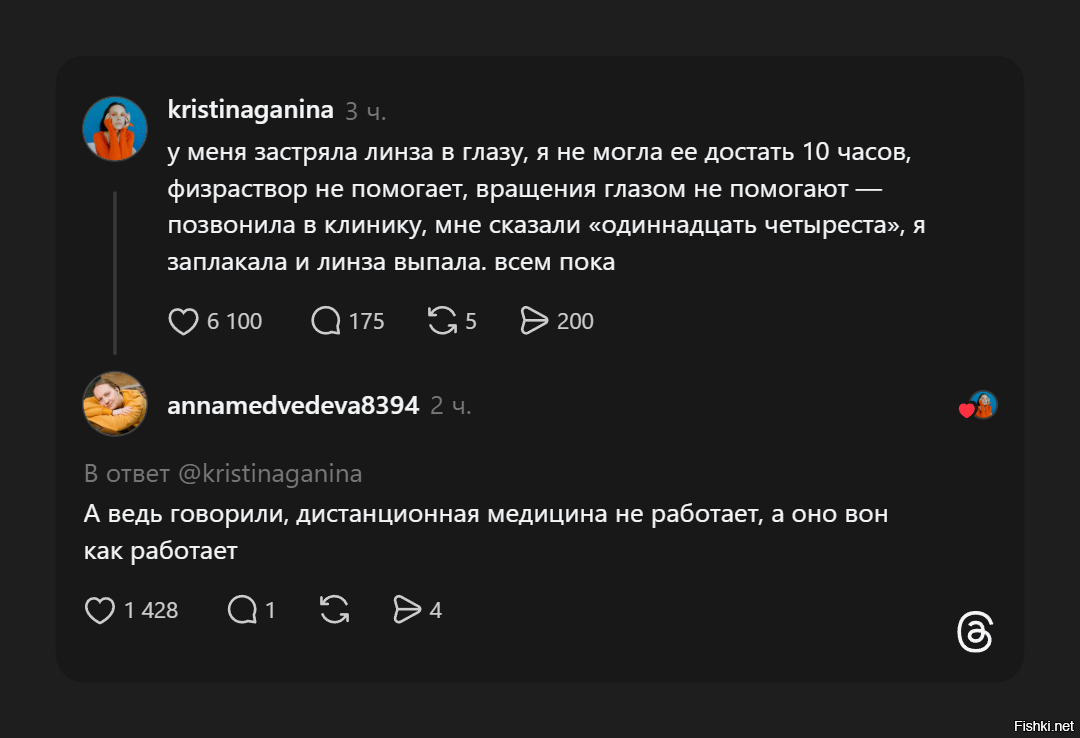
Task: Click the username kristinaganina
Action: point(250,110)
